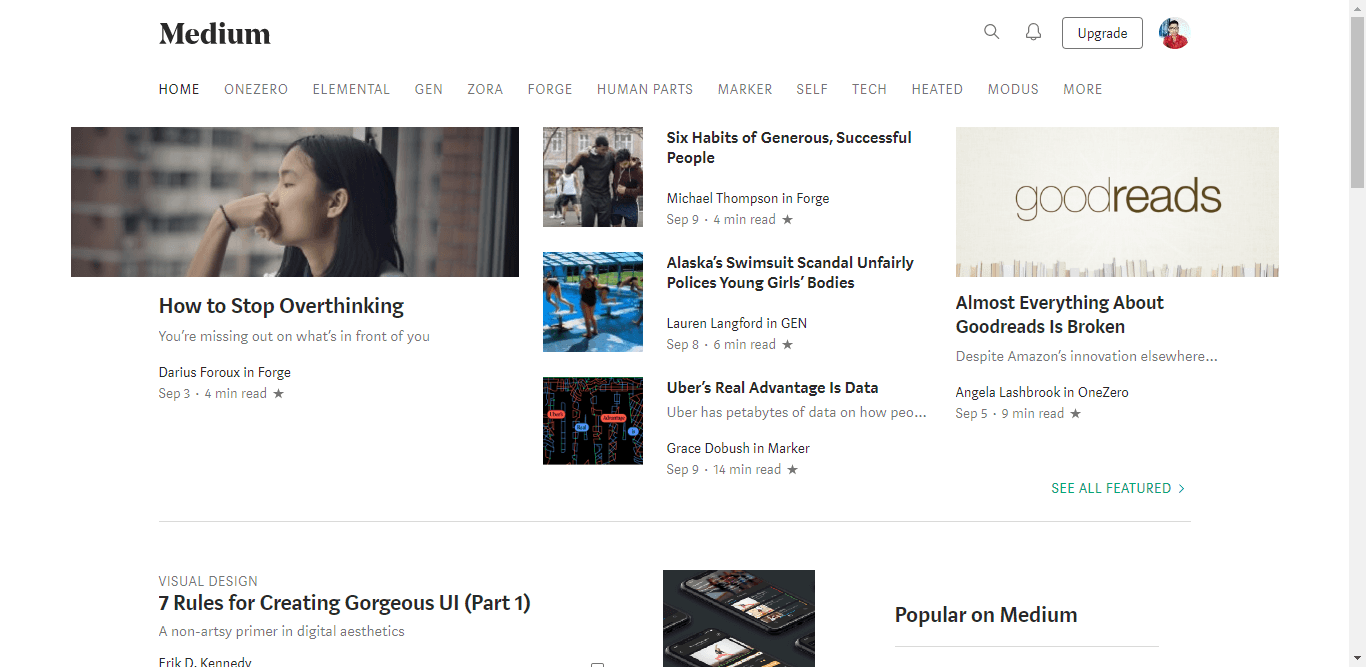Switch to the ONEZERO tab
This screenshot has height=667, width=1366.
tap(256, 89)
